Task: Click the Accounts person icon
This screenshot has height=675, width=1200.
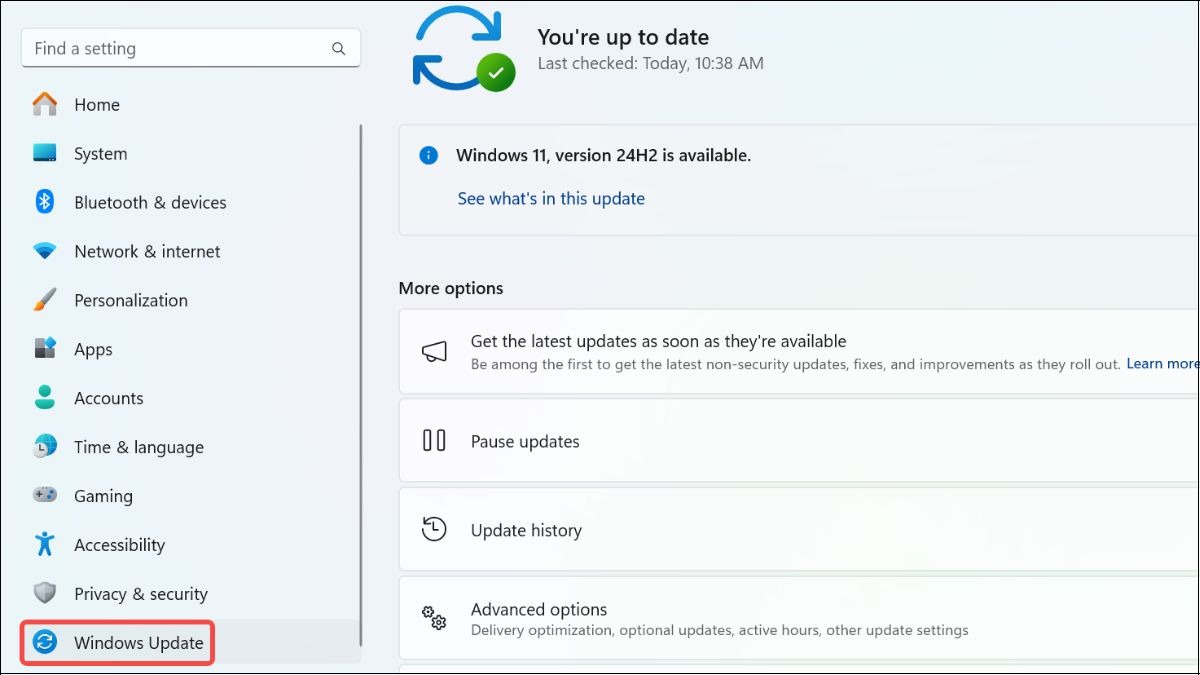Action: click(45, 398)
